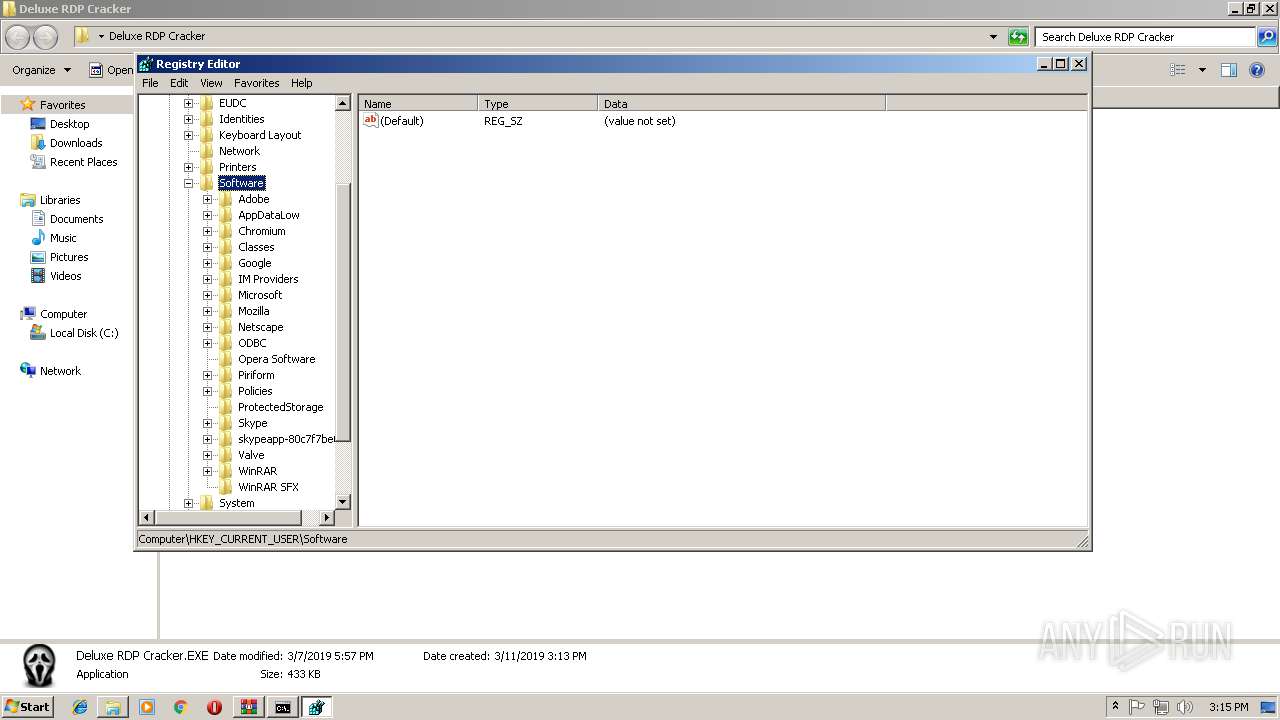
Task: Change view icon in Explorer
Action: point(1178,70)
